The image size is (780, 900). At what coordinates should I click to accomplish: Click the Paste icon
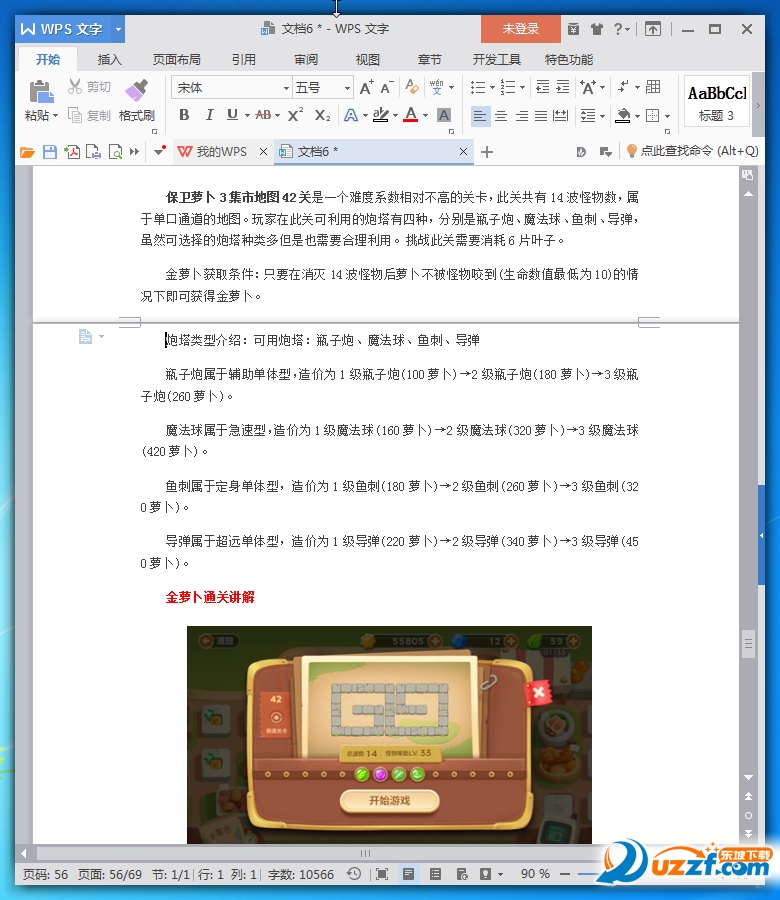tap(41, 91)
